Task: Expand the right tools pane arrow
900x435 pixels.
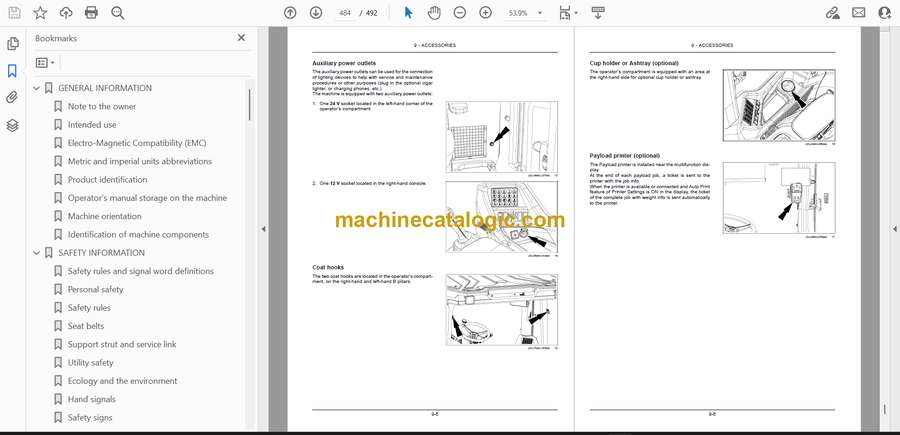Action: click(894, 229)
